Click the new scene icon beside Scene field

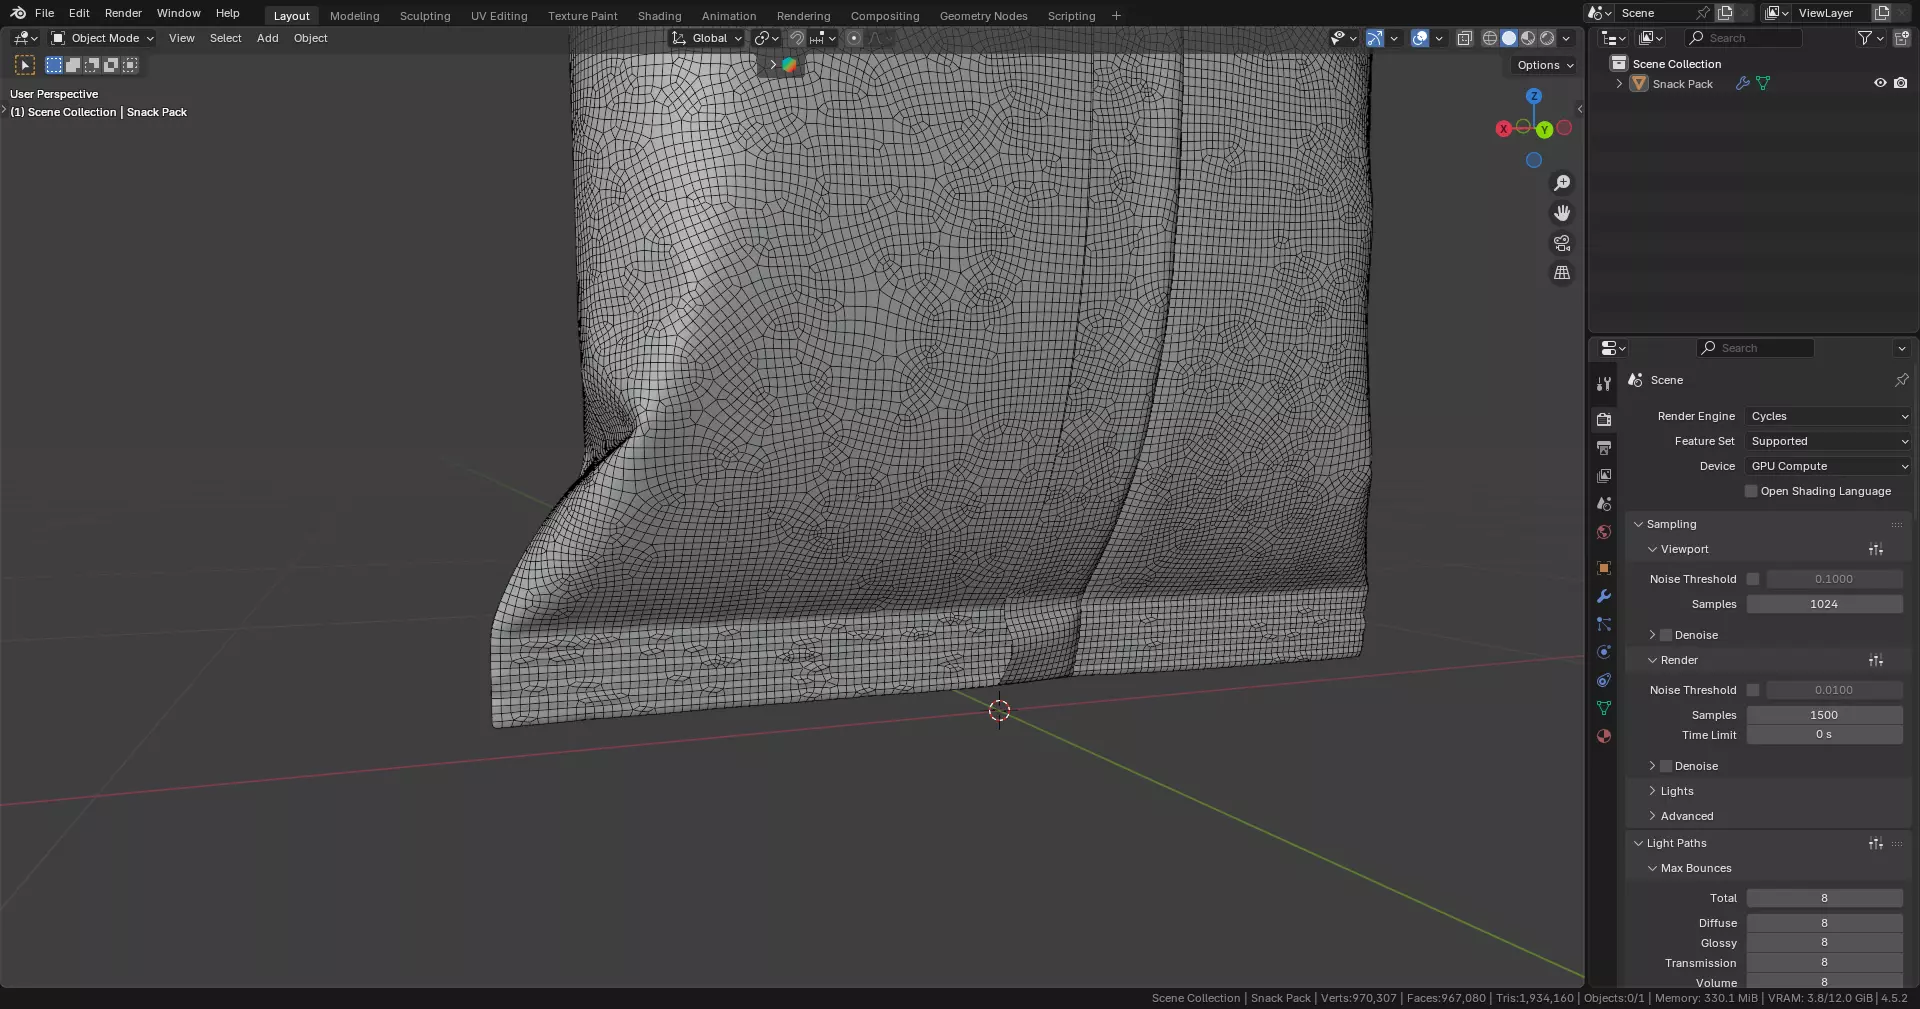click(1725, 13)
